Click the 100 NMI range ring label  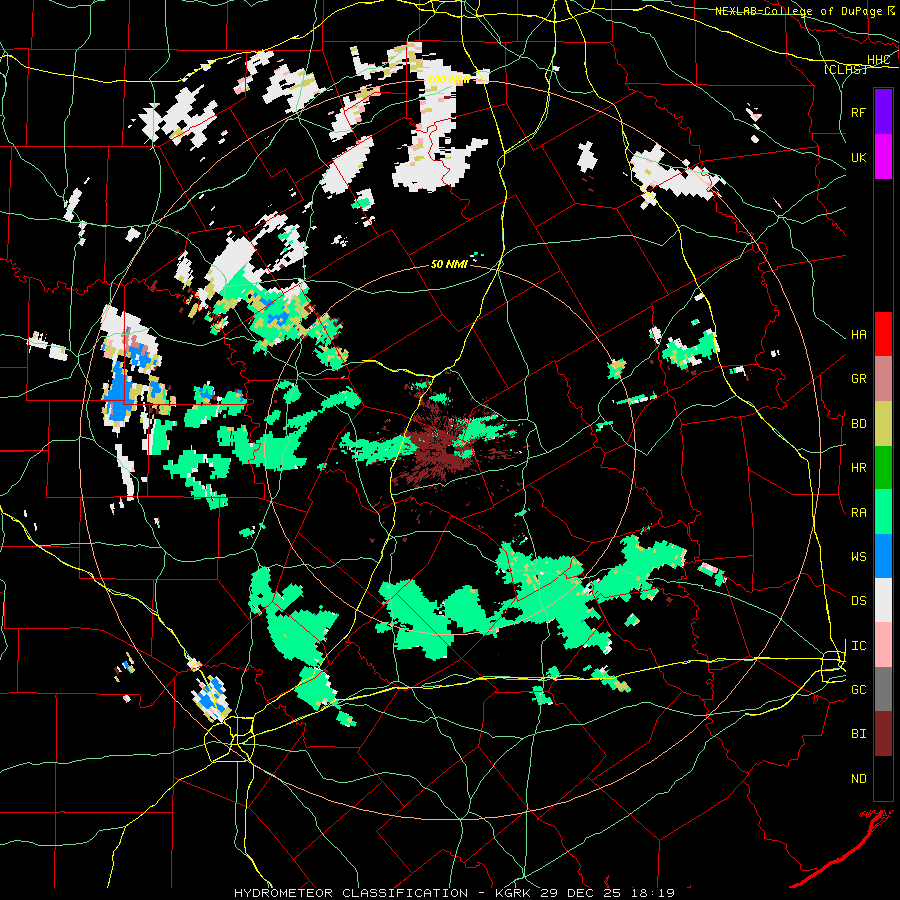click(449, 79)
